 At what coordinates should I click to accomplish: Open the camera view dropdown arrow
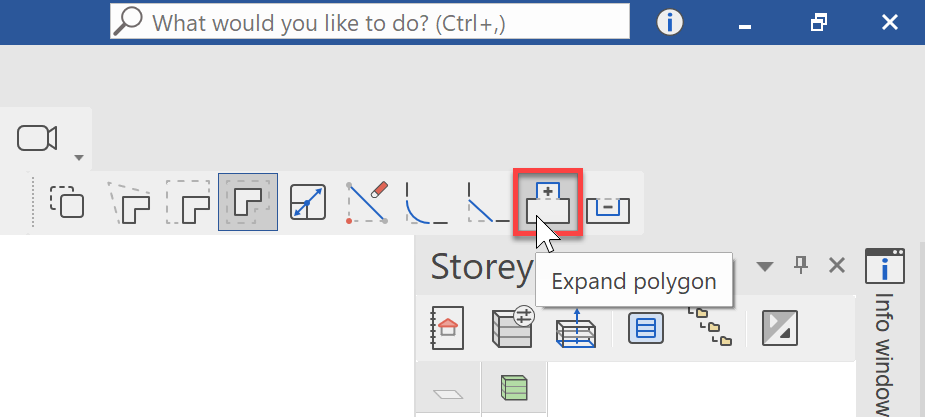(x=79, y=157)
